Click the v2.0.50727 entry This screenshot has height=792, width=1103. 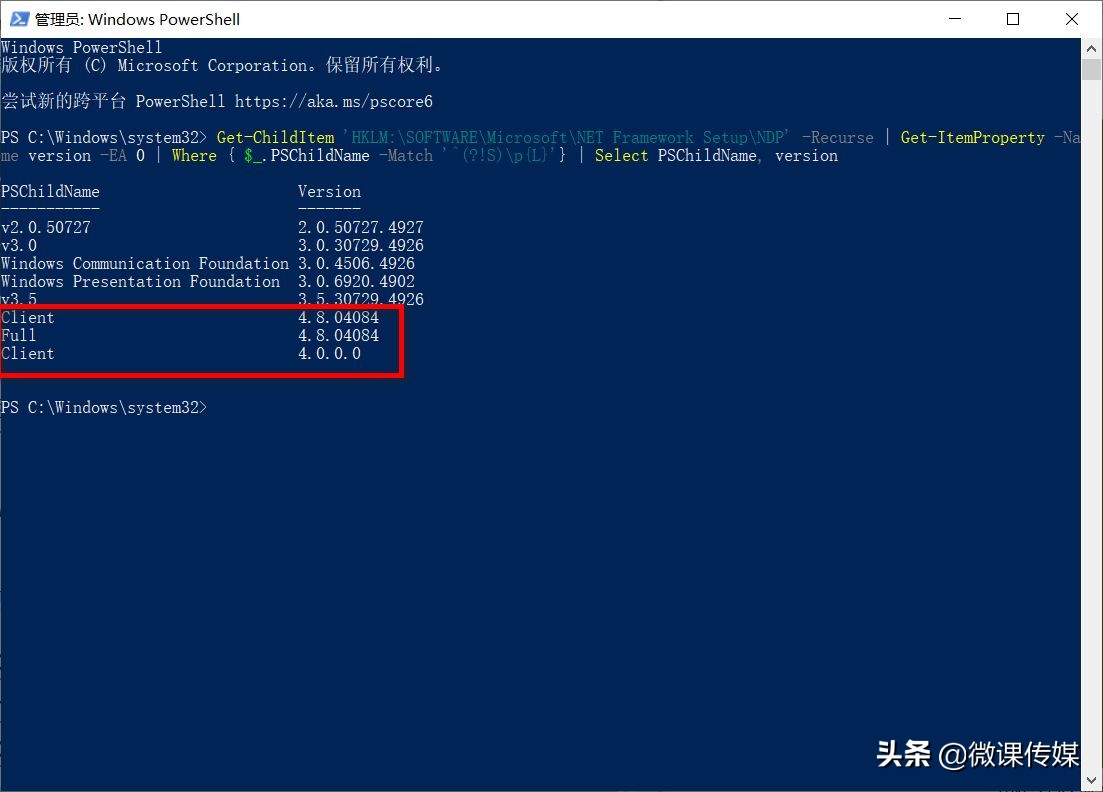46,227
